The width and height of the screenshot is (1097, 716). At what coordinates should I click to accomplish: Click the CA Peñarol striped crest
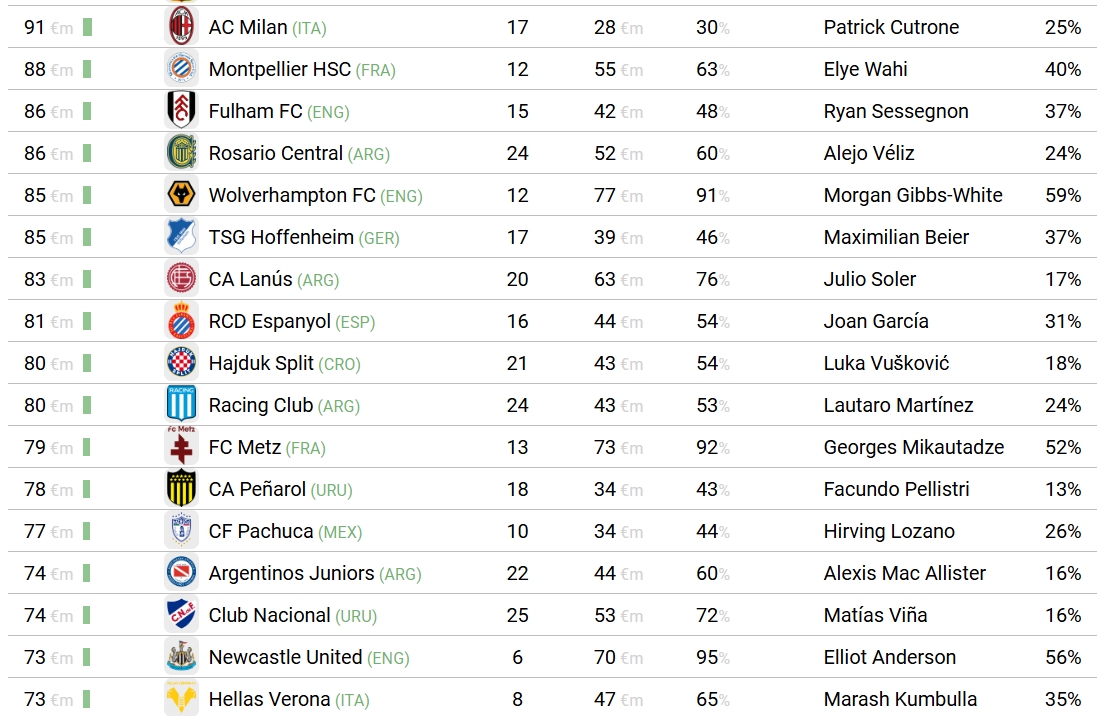(x=181, y=489)
